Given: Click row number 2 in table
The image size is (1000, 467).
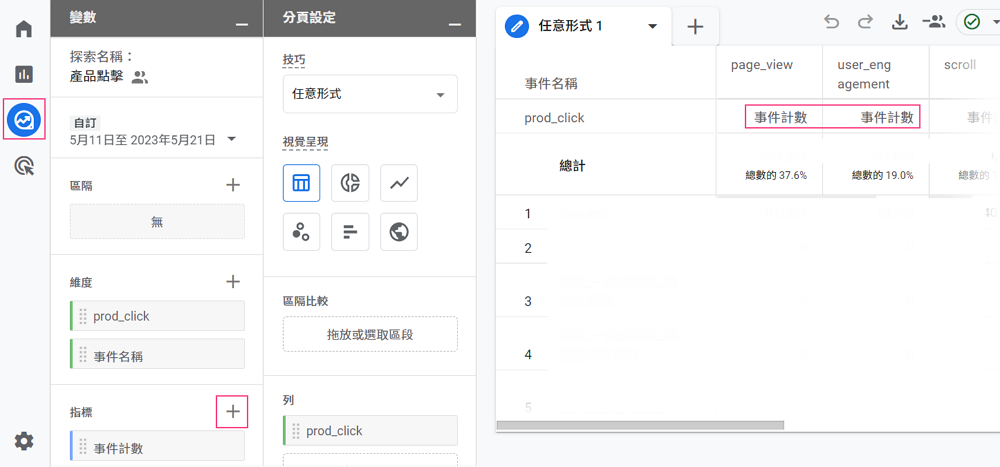Looking at the screenshot, I should 527,248.
